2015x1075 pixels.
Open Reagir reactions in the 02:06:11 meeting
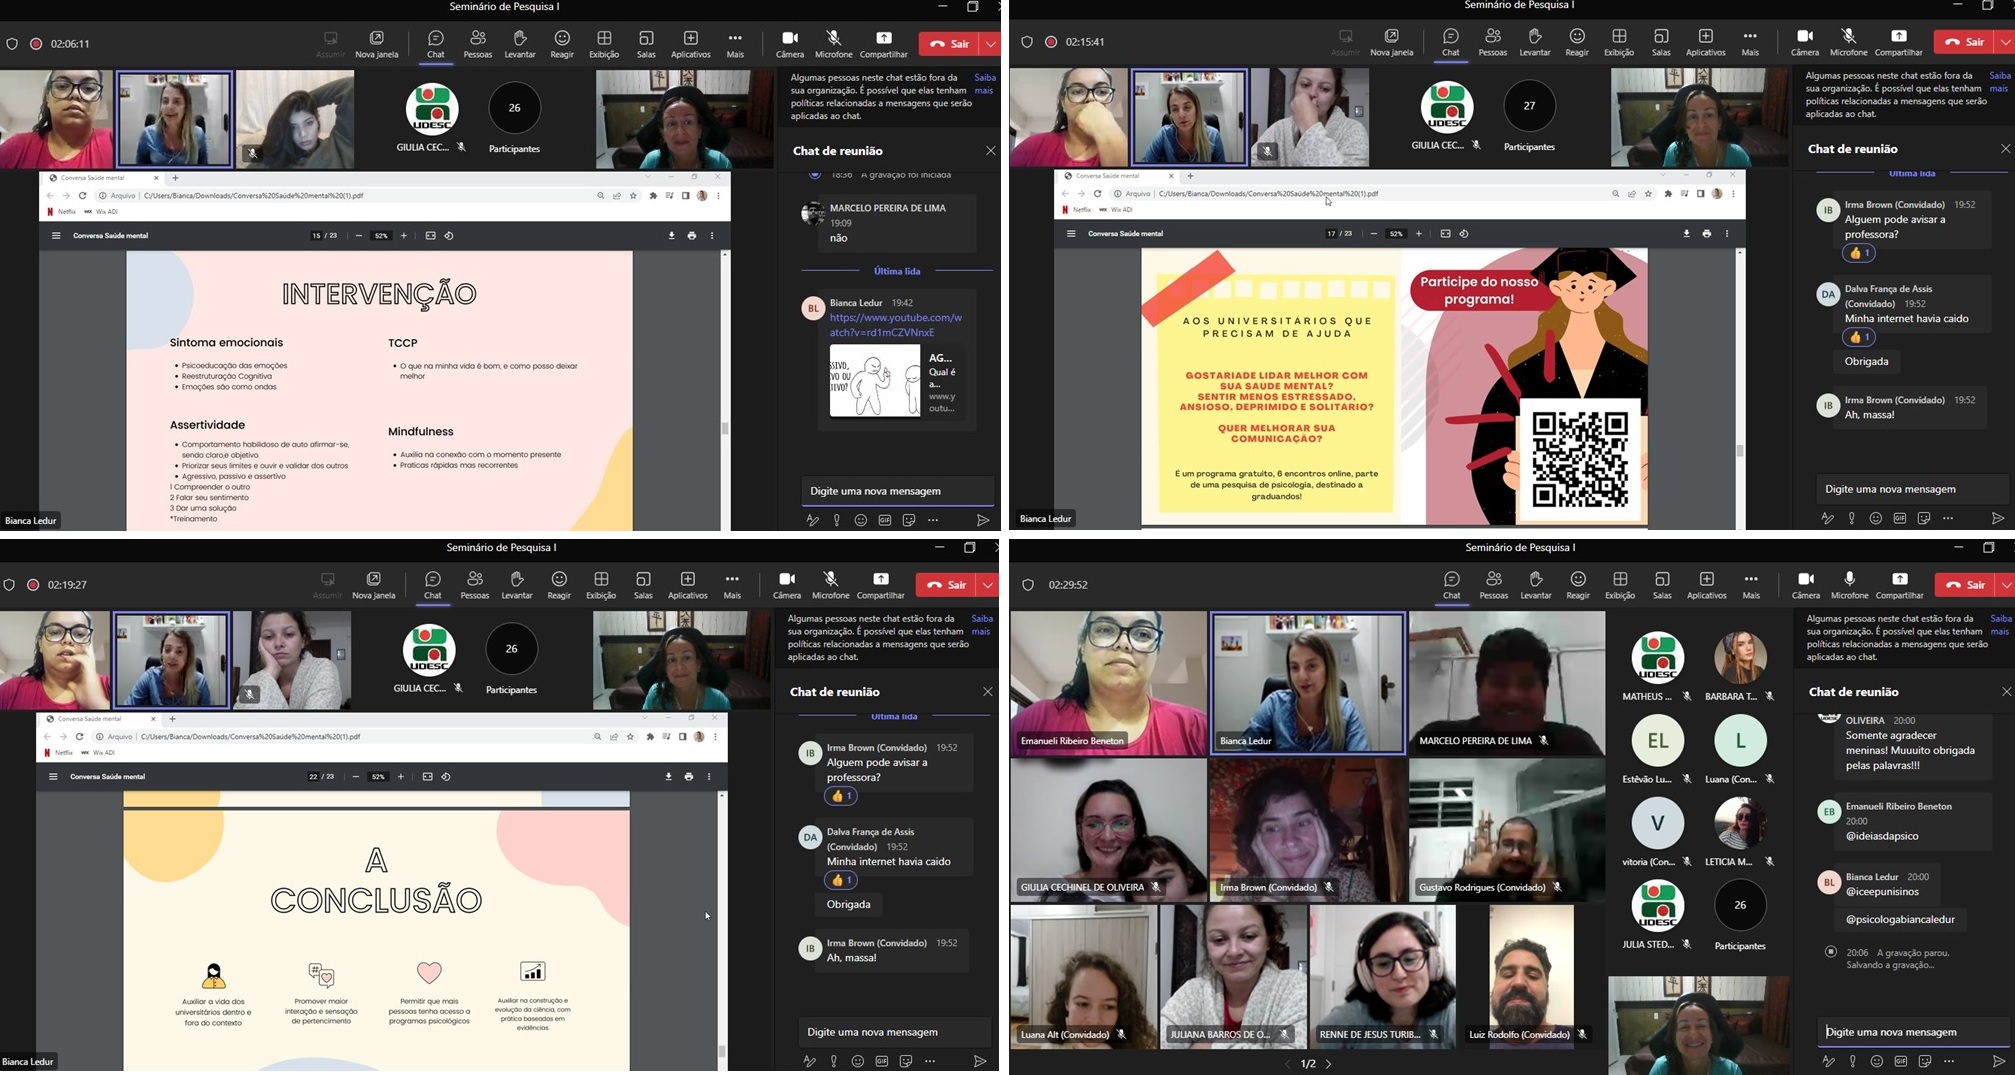click(x=562, y=44)
